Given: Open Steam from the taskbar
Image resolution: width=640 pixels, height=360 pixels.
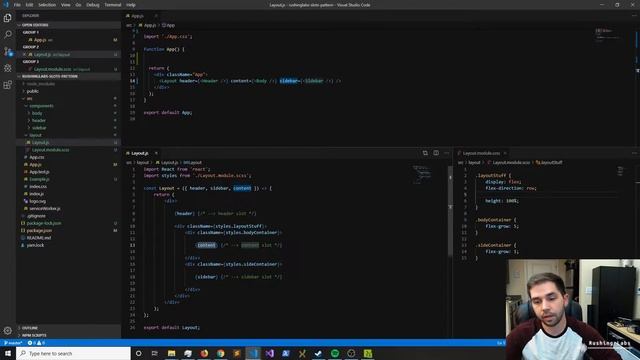Looking at the screenshot, I should 318,353.
